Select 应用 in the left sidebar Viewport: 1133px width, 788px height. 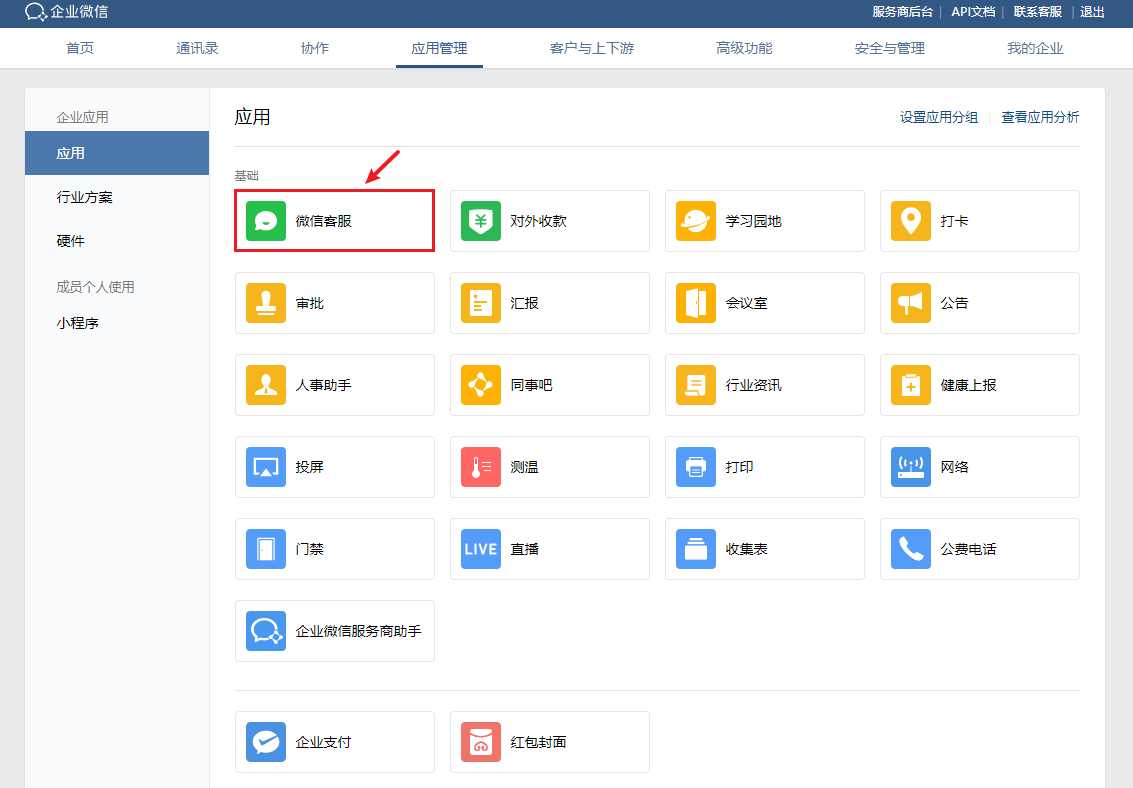point(117,153)
